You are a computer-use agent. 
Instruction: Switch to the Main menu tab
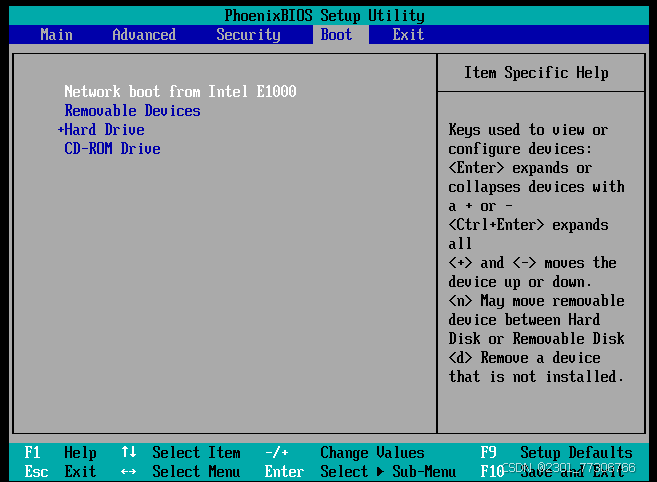(x=57, y=34)
